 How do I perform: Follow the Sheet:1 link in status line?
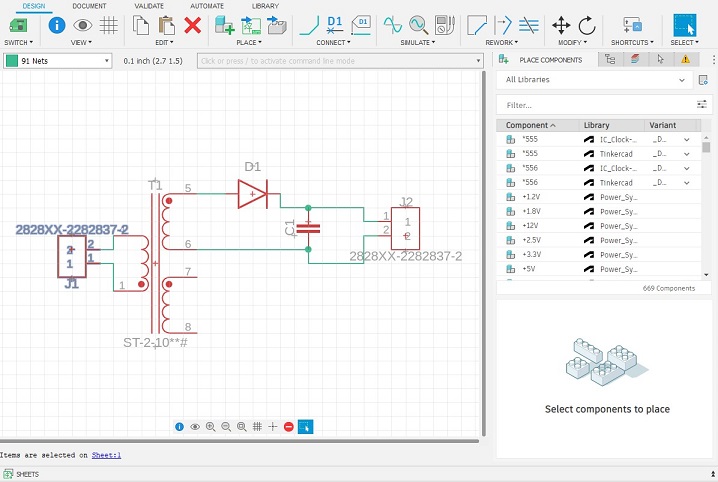point(106,455)
